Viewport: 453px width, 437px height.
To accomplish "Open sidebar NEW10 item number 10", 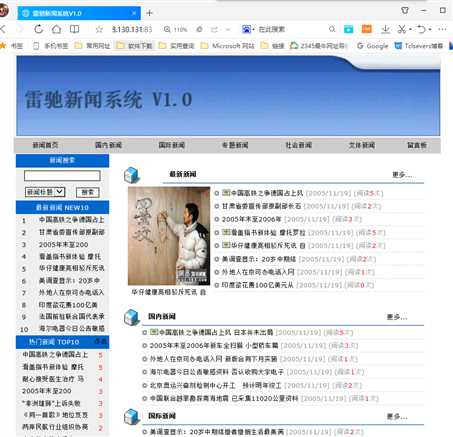I will tap(72, 328).
